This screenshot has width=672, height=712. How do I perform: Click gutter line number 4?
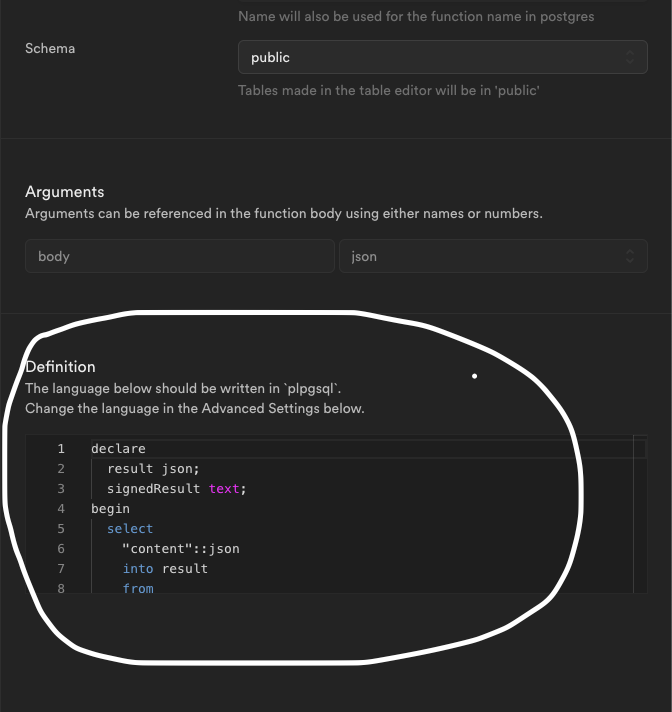point(61,509)
